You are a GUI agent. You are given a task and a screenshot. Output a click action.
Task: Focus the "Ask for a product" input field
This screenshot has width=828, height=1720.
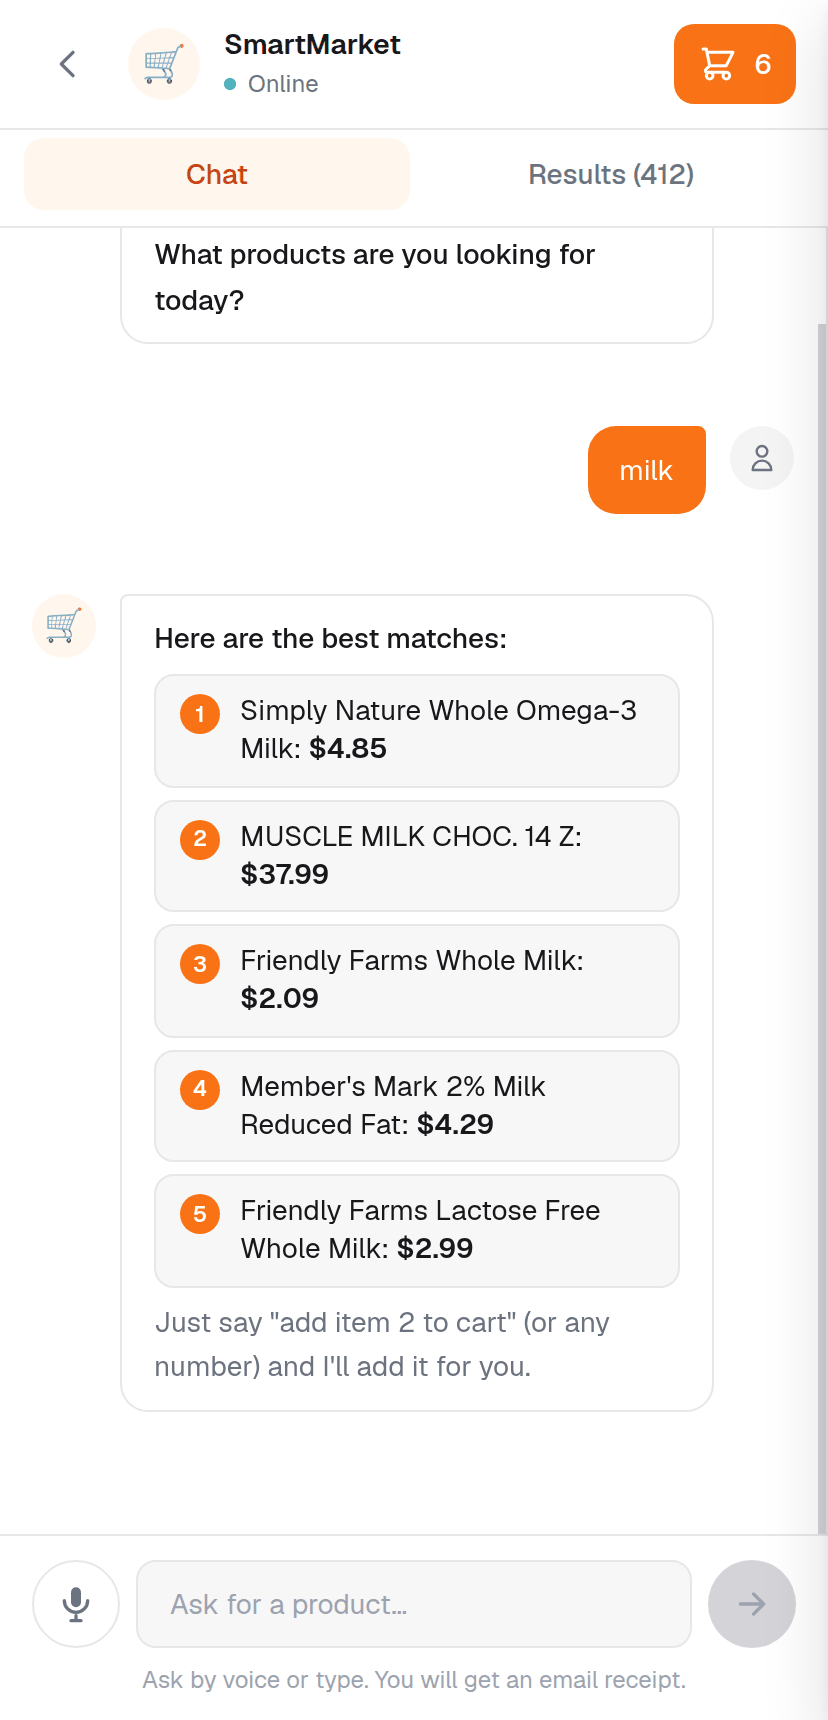tap(414, 1604)
